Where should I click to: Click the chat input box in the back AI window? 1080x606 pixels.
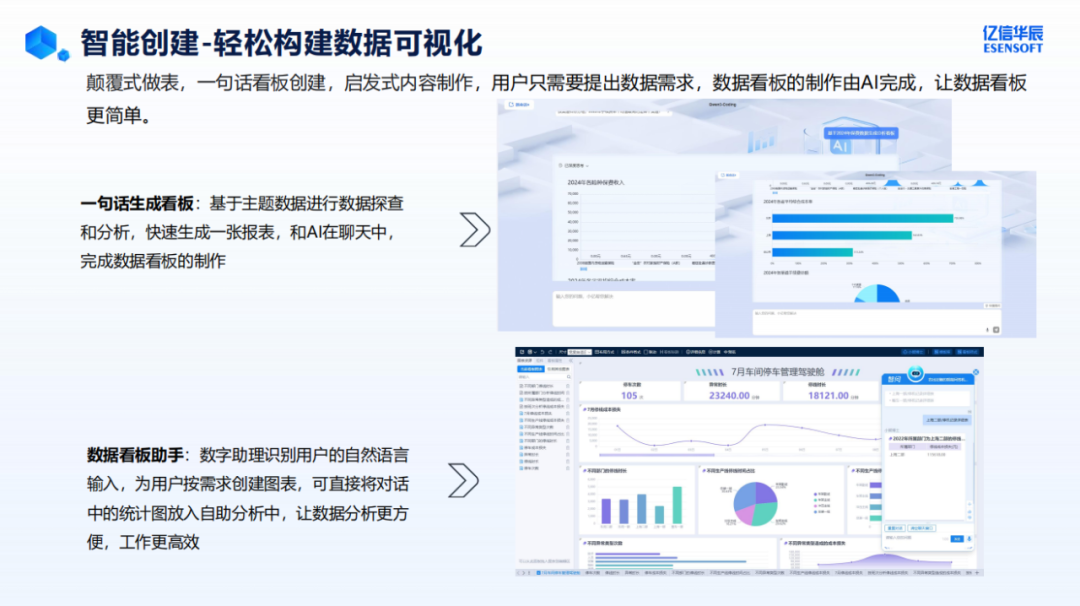(x=634, y=307)
